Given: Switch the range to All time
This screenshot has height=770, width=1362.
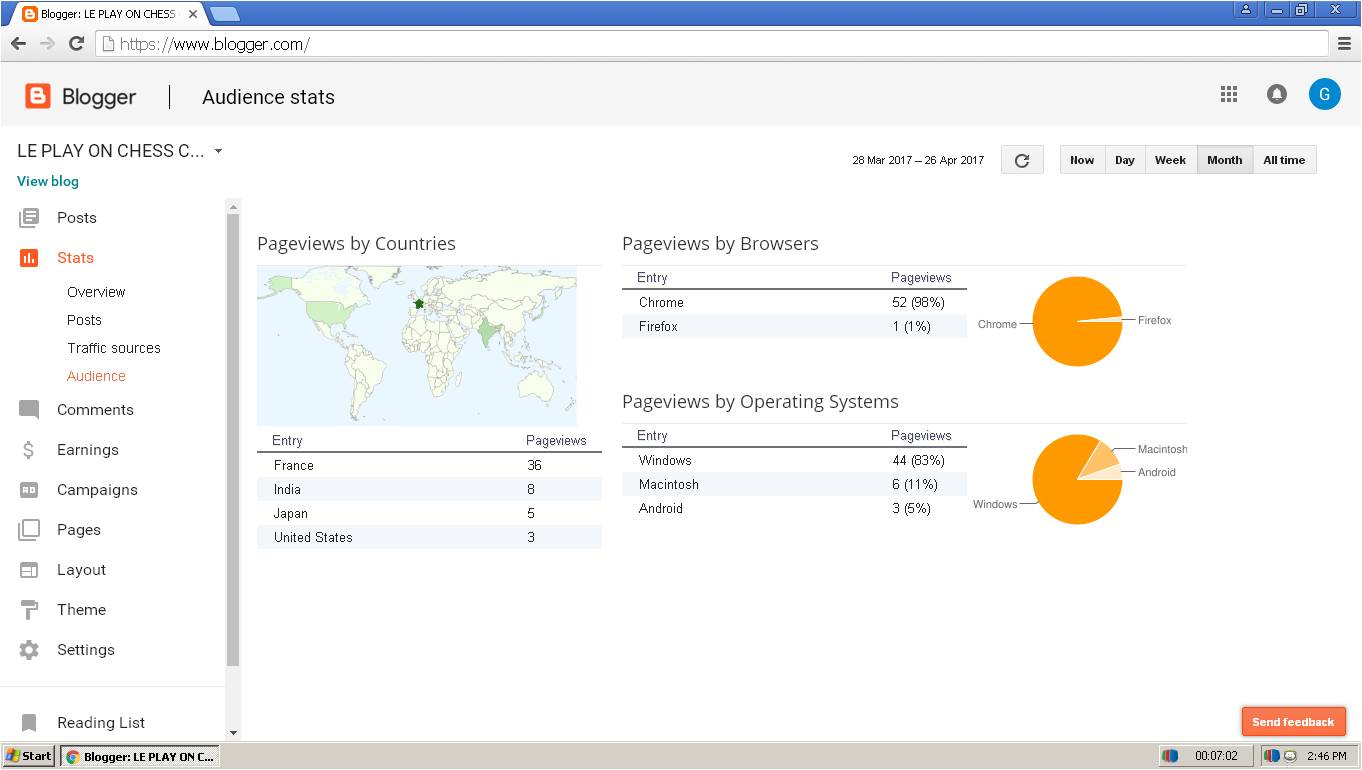Looking at the screenshot, I should (1284, 160).
